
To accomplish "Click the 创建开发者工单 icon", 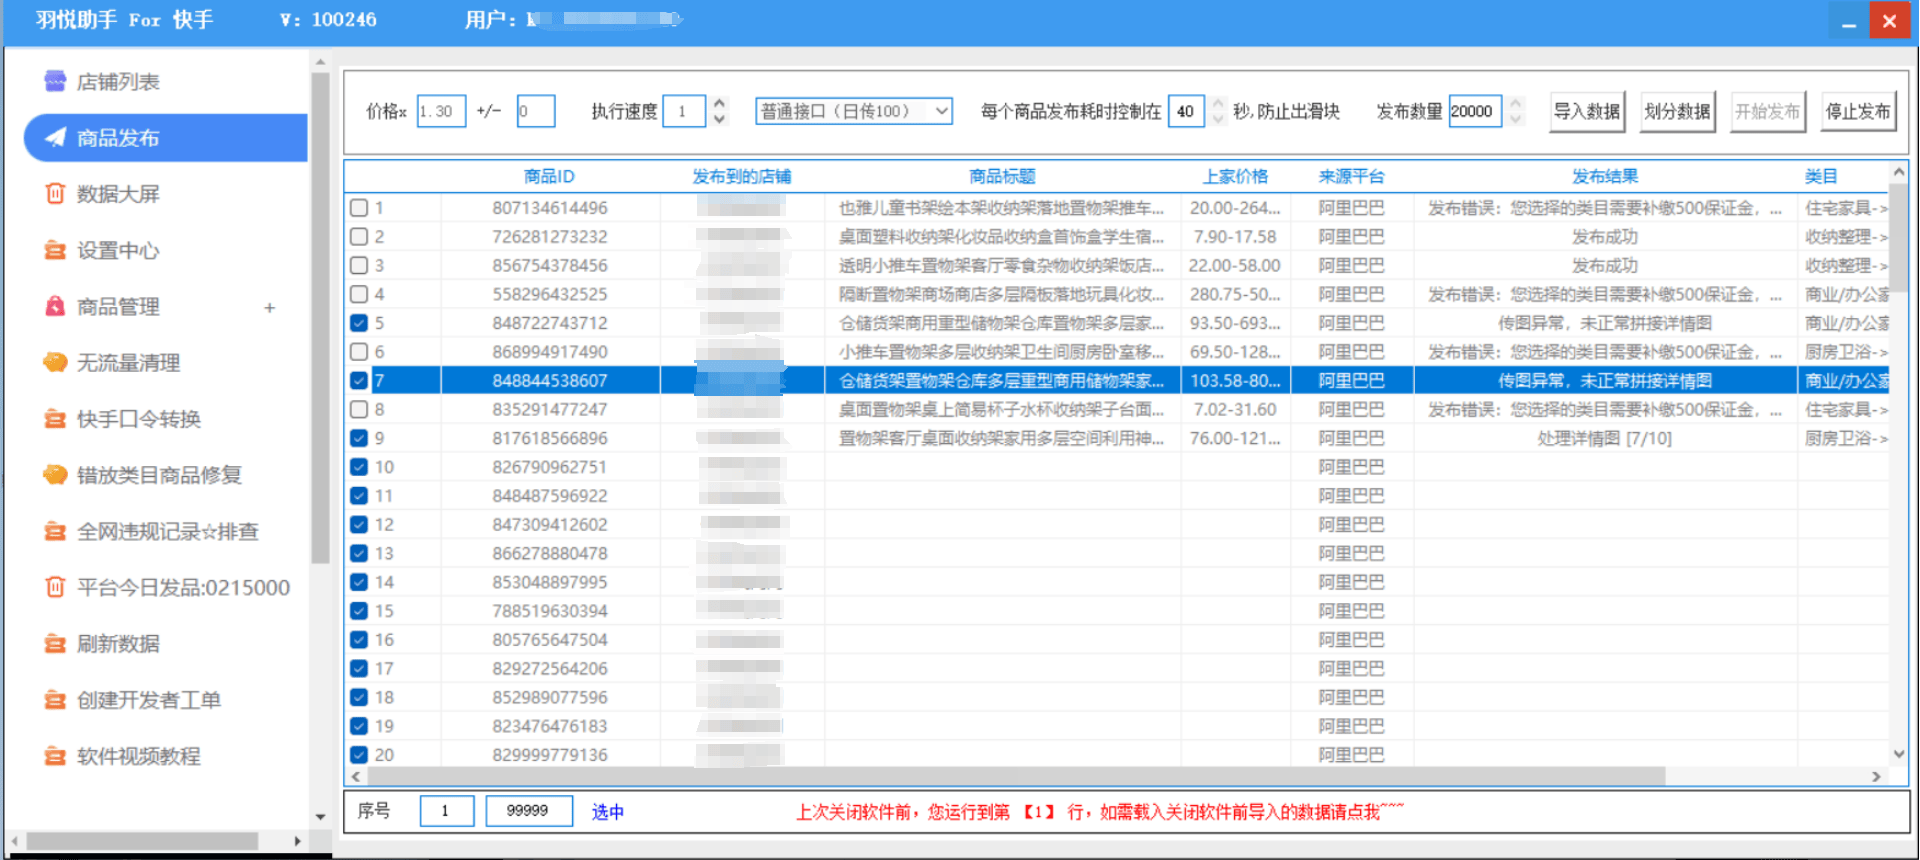I will click(55, 699).
